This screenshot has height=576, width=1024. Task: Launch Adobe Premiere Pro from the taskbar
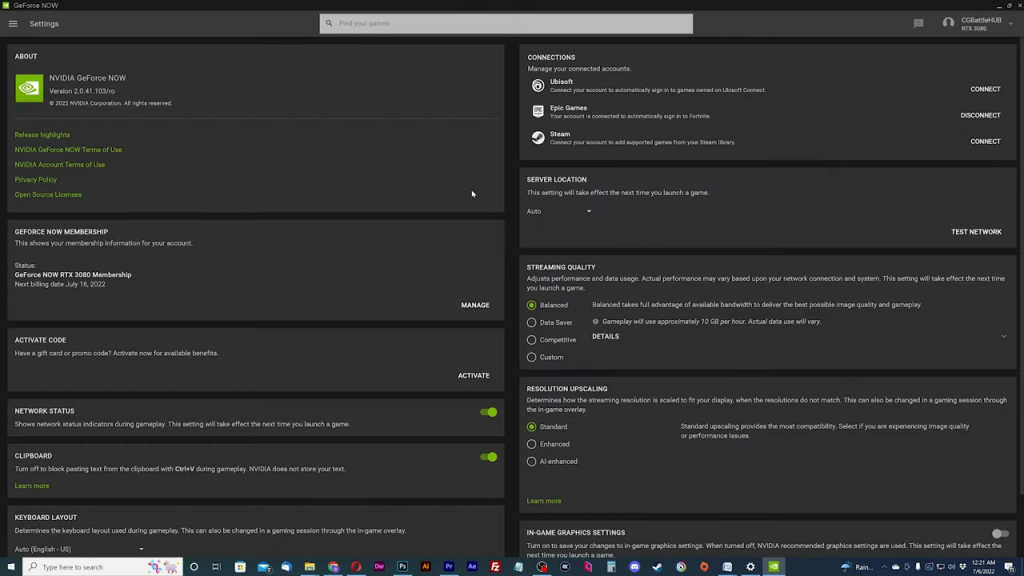(x=449, y=567)
